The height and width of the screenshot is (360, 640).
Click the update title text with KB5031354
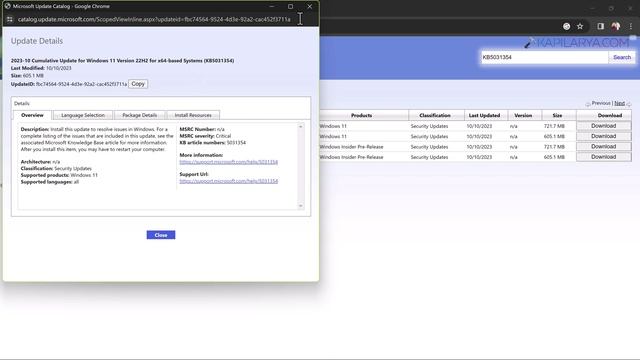(122, 60)
